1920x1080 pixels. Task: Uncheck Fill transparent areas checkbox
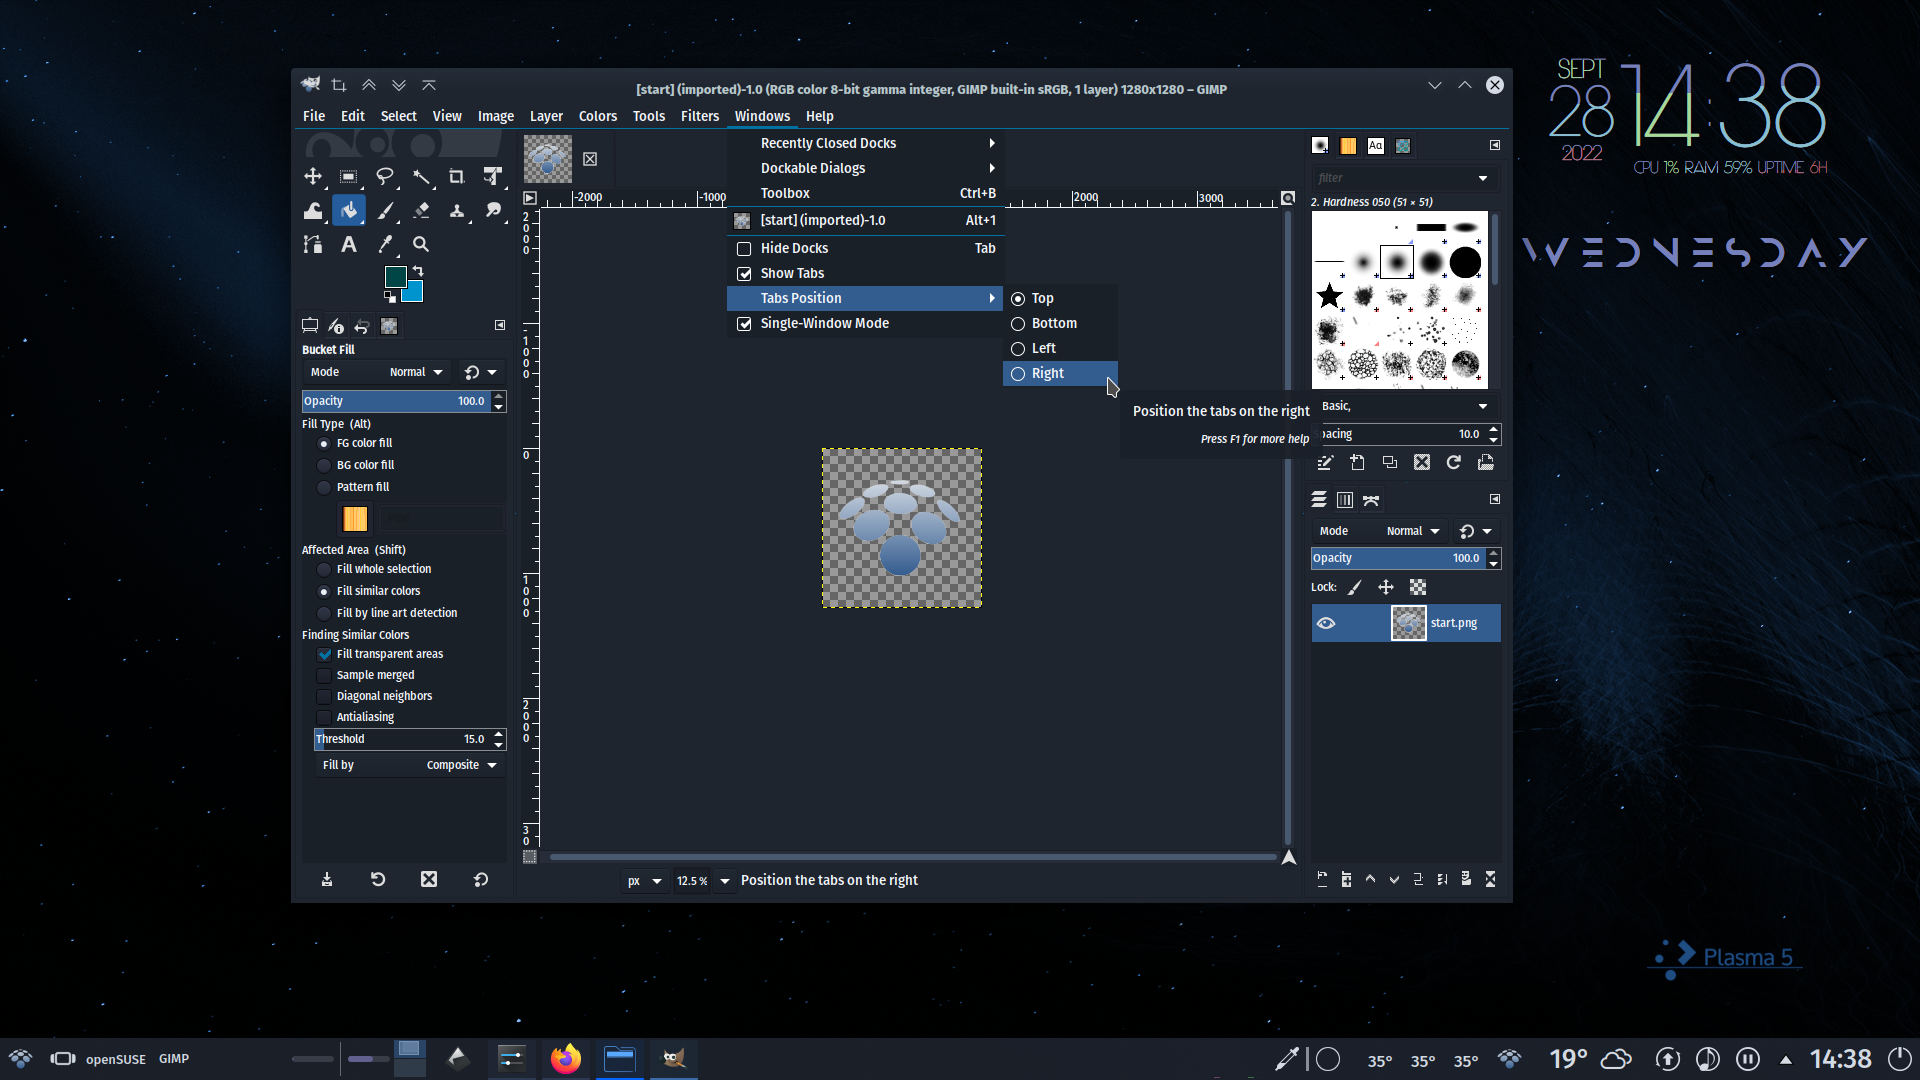point(325,655)
